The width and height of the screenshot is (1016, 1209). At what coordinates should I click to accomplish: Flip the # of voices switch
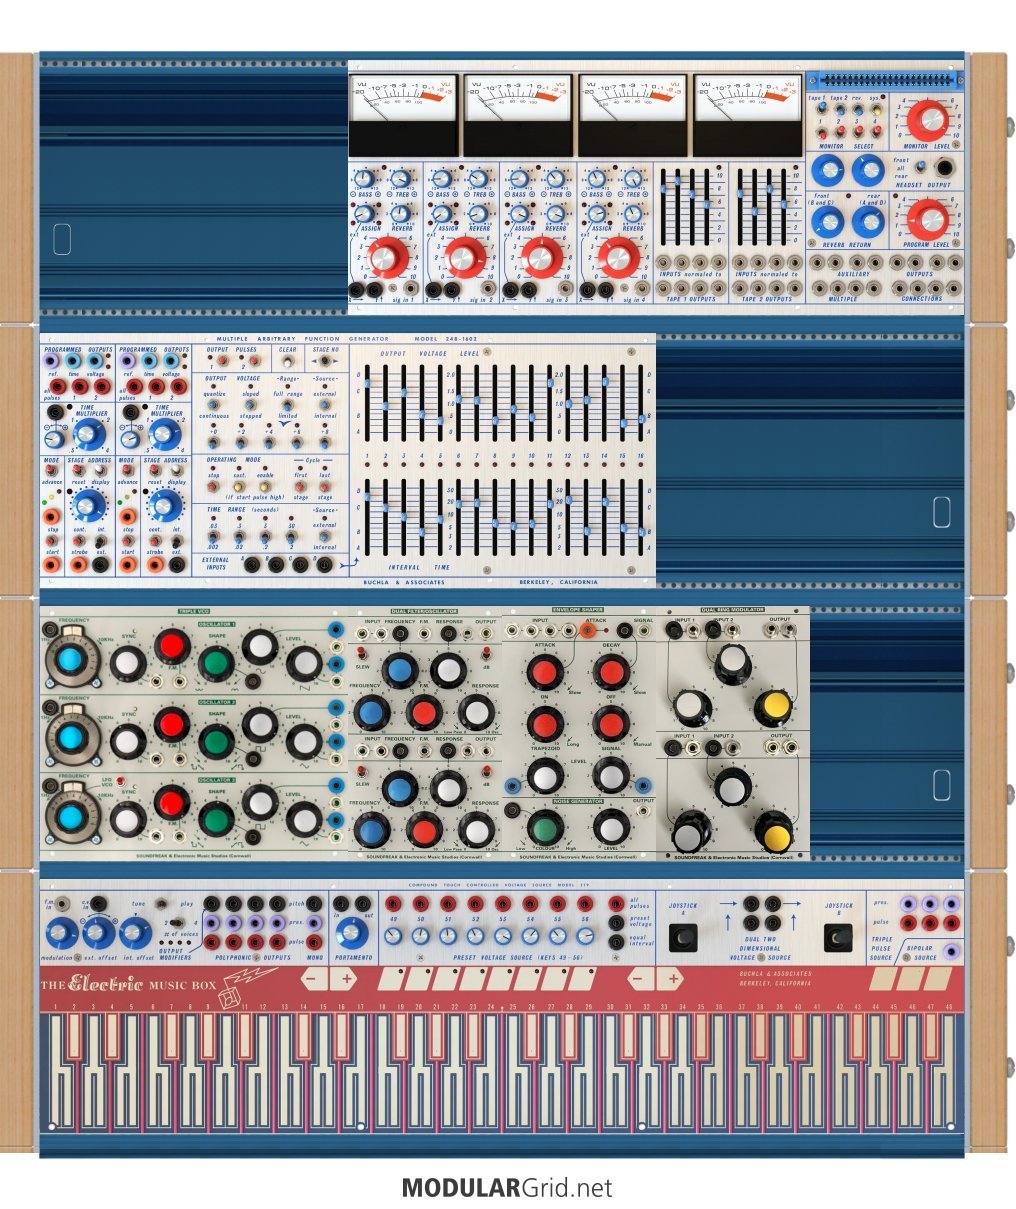point(179,924)
